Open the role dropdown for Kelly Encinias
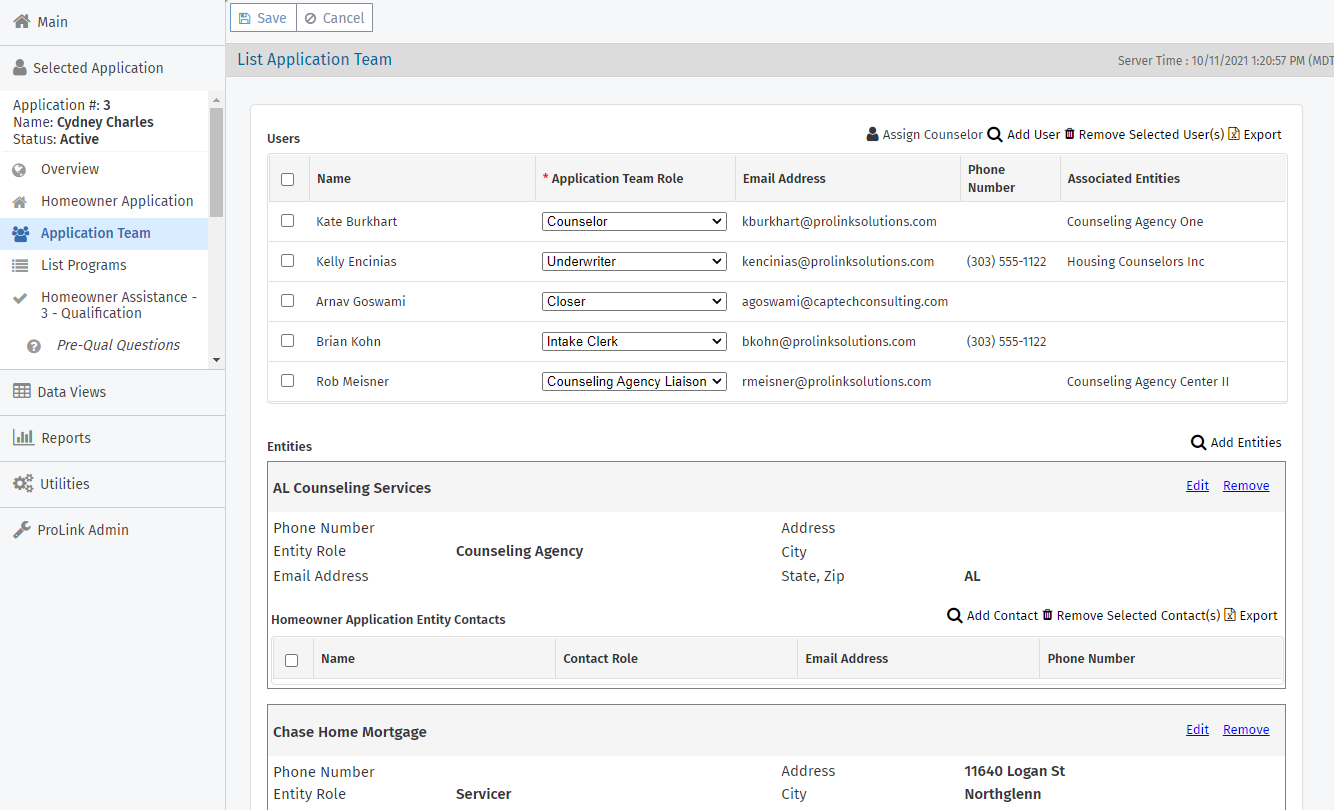The image size is (1334, 810). tap(634, 261)
